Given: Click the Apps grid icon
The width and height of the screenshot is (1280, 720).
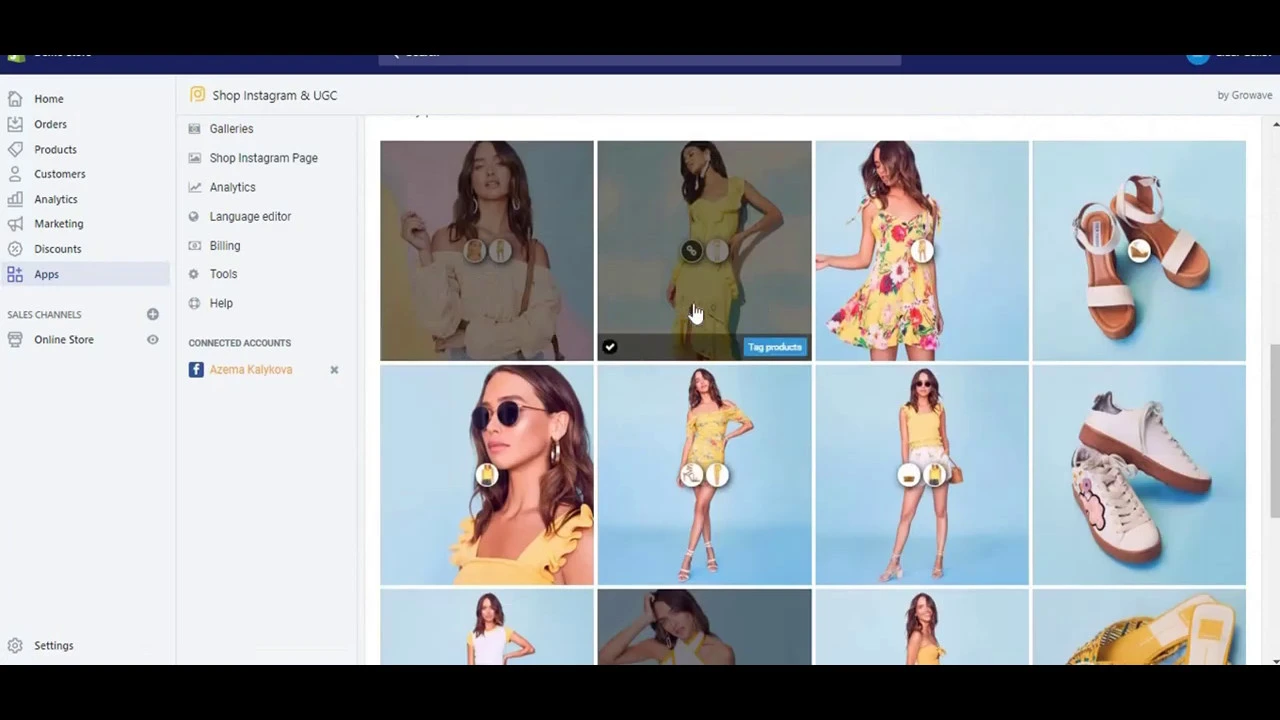Looking at the screenshot, I should [15, 274].
